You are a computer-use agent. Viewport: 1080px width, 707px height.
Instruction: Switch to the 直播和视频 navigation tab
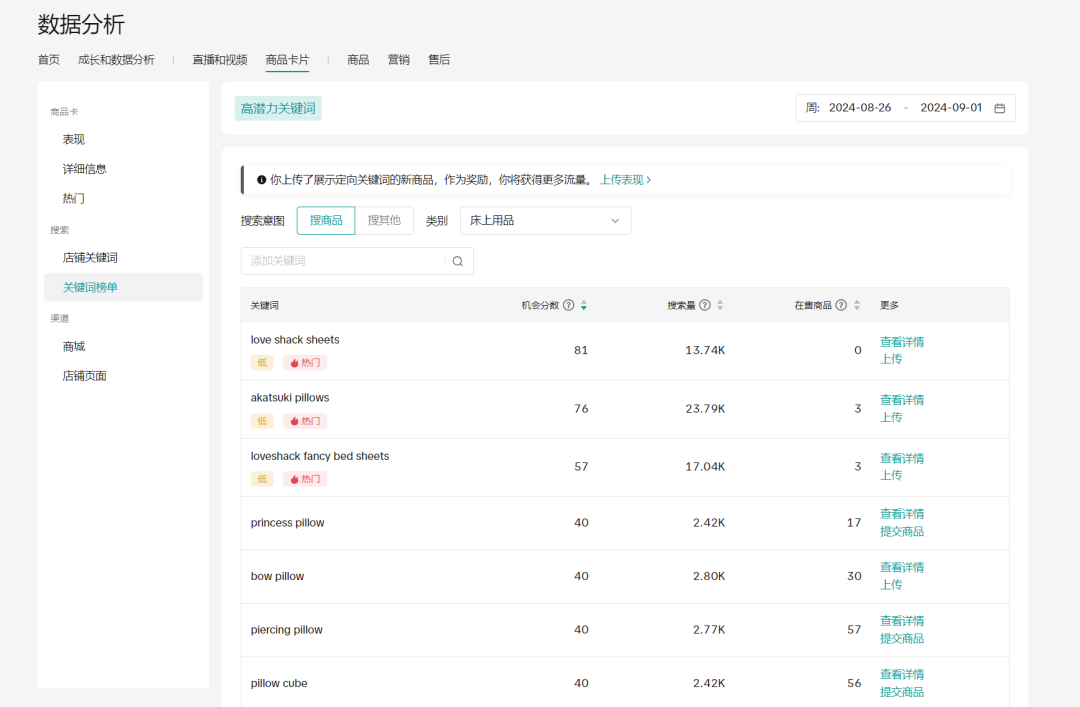pos(218,59)
